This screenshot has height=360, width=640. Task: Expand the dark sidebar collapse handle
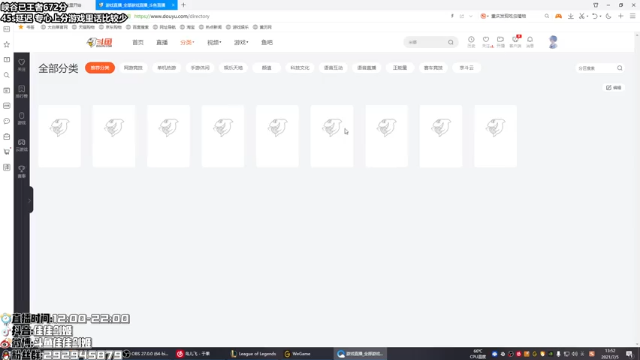pyautogui.click(x=29, y=200)
